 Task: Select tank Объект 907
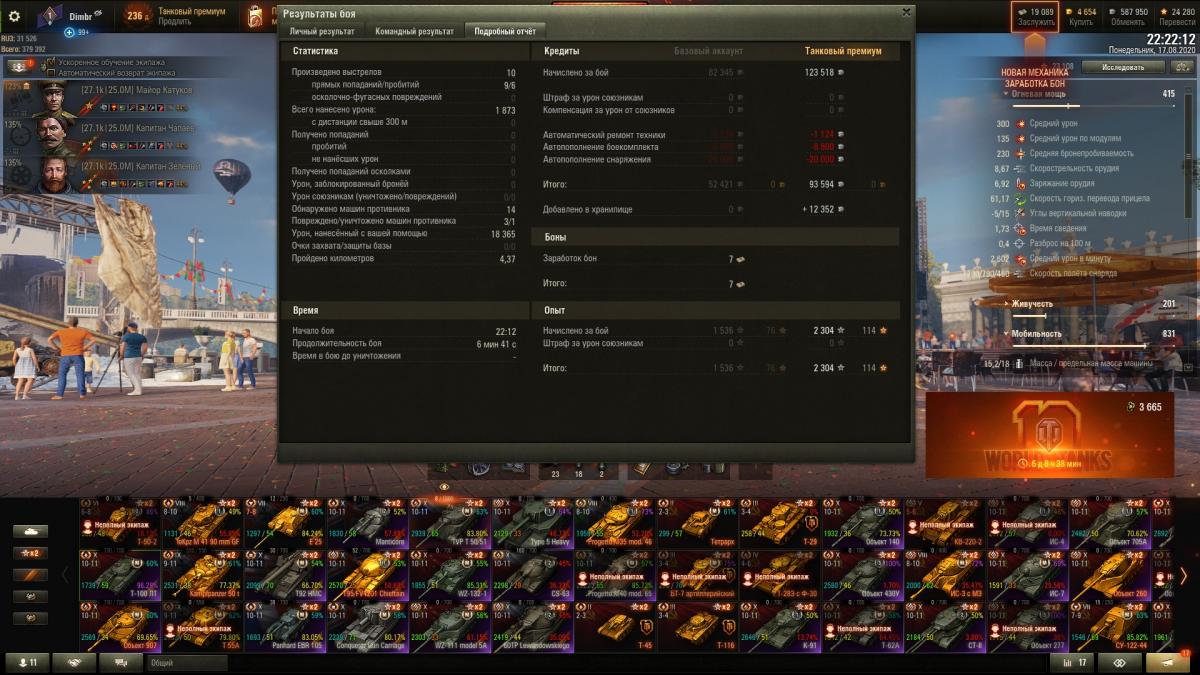tap(118, 626)
